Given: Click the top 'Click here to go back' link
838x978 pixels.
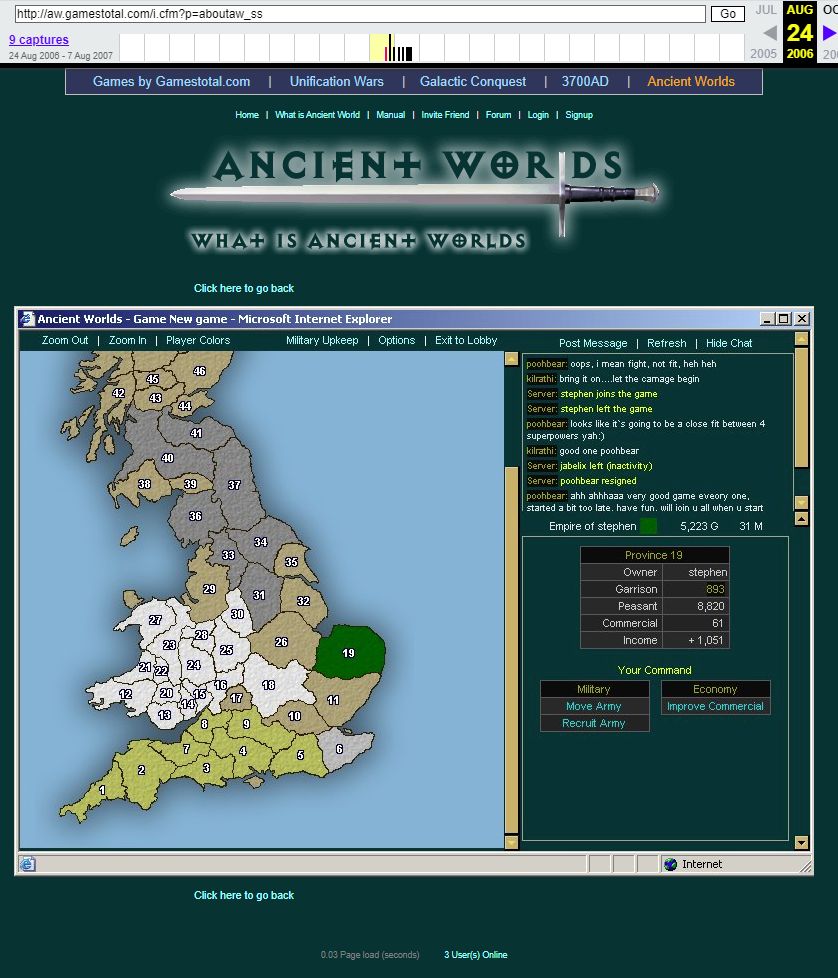Looking at the screenshot, I should (x=244, y=288).
